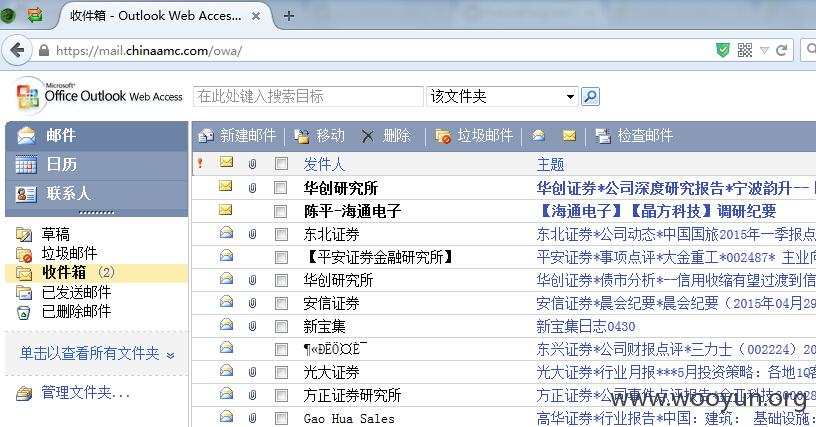Click paperclip icon in 东北证券 row
The width and height of the screenshot is (816, 427).
[252, 234]
